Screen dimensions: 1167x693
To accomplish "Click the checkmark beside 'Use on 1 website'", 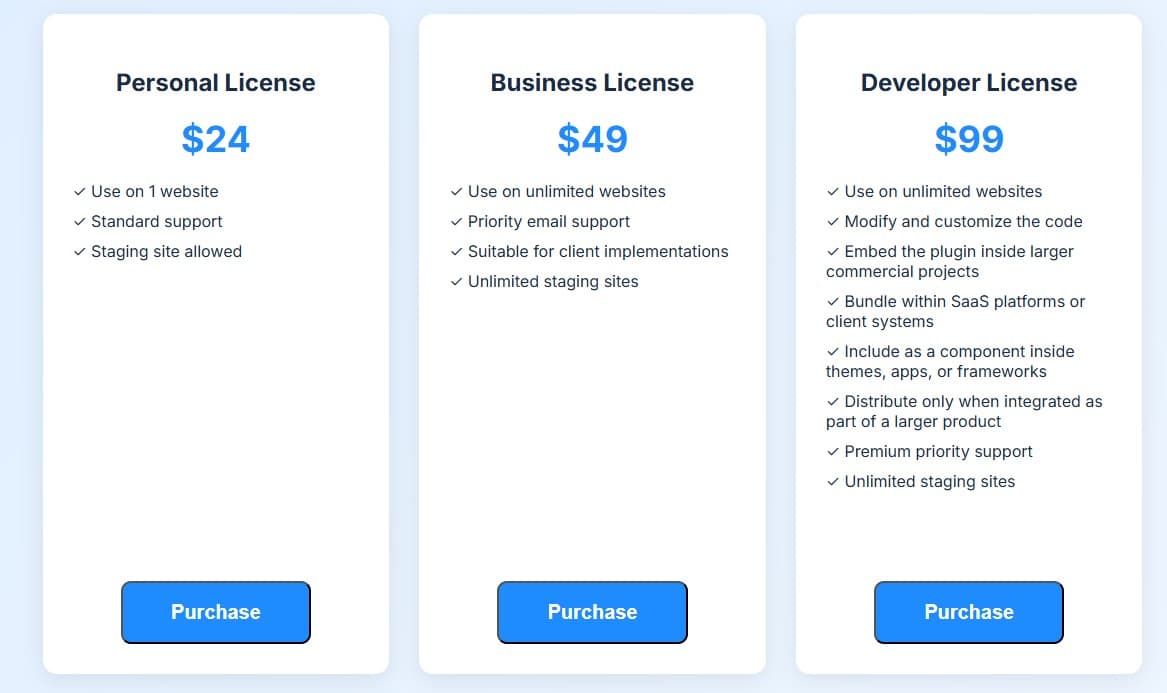I will 79,191.
